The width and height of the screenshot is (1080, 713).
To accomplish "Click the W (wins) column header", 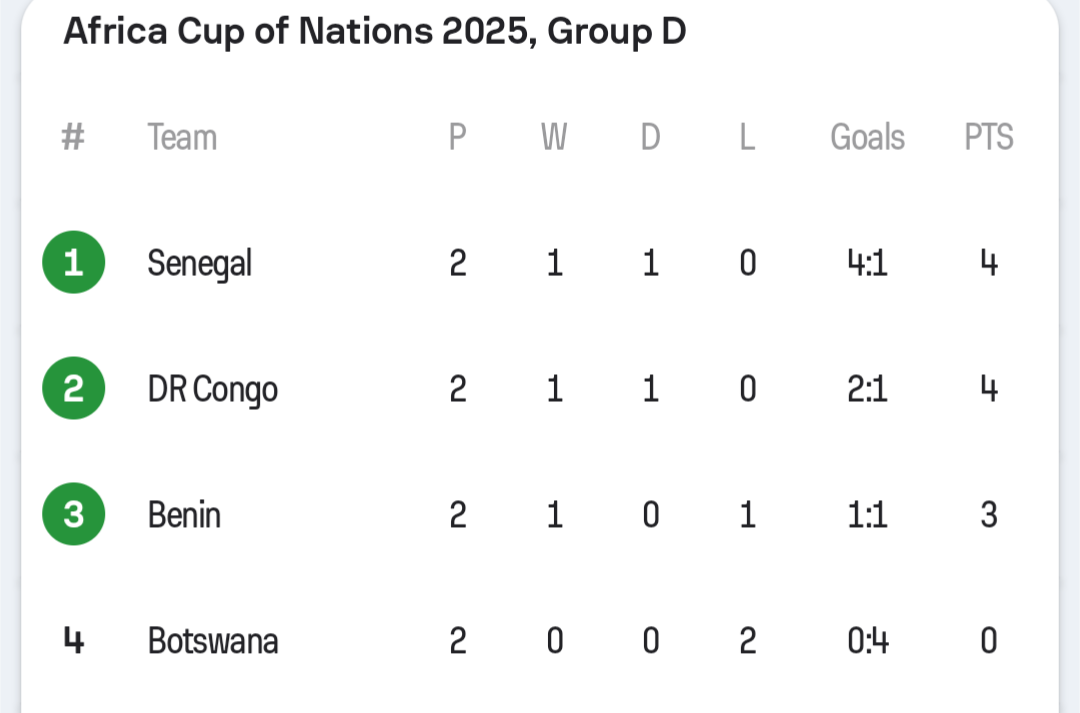I will click(554, 137).
